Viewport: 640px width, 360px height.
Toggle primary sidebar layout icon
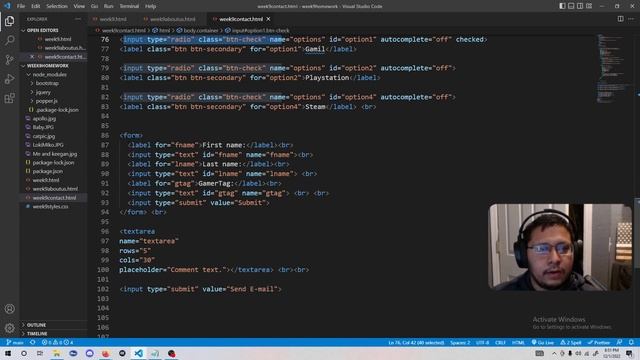(x=562, y=6)
